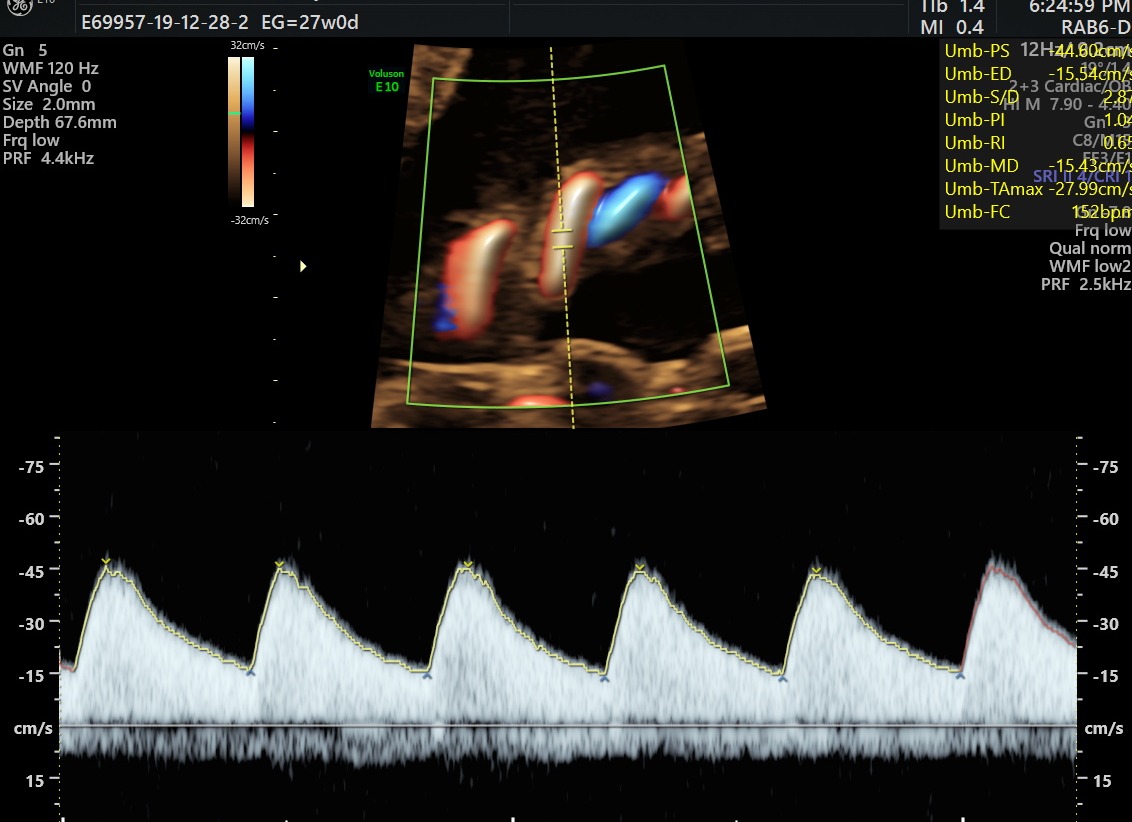Click the TIb 1.4 readout
The height and width of the screenshot is (822, 1132).
tap(952, 7)
